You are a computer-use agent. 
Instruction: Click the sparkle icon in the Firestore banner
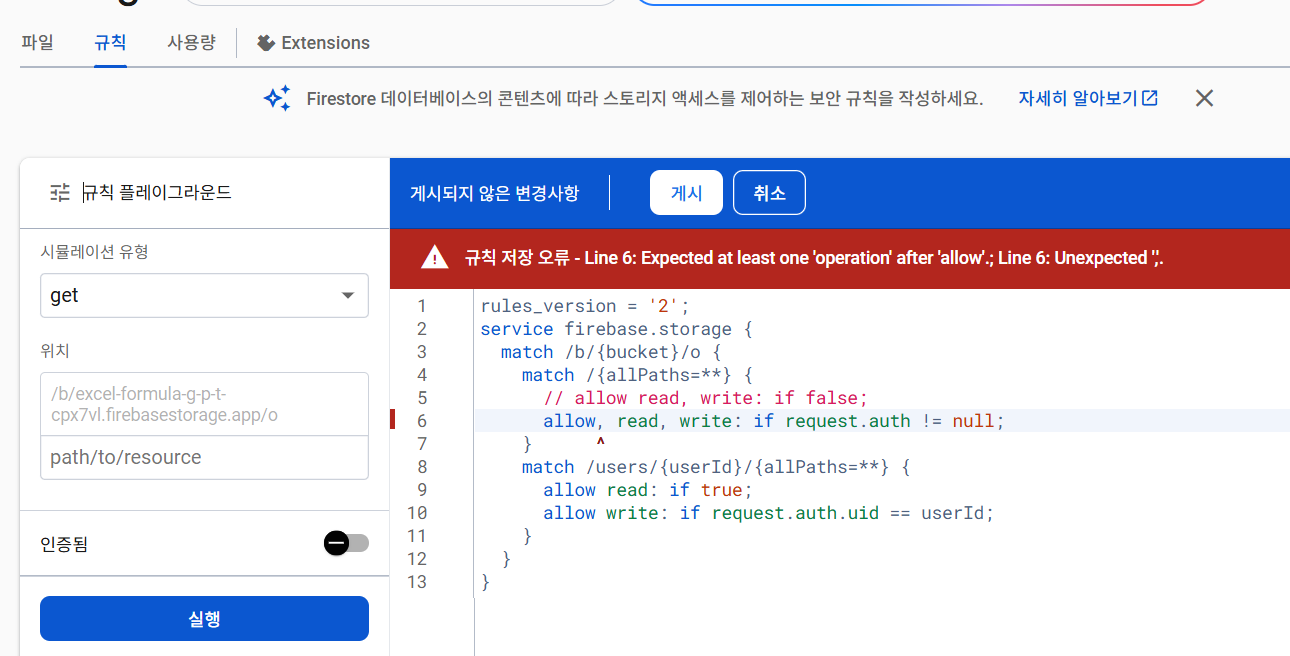click(277, 98)
